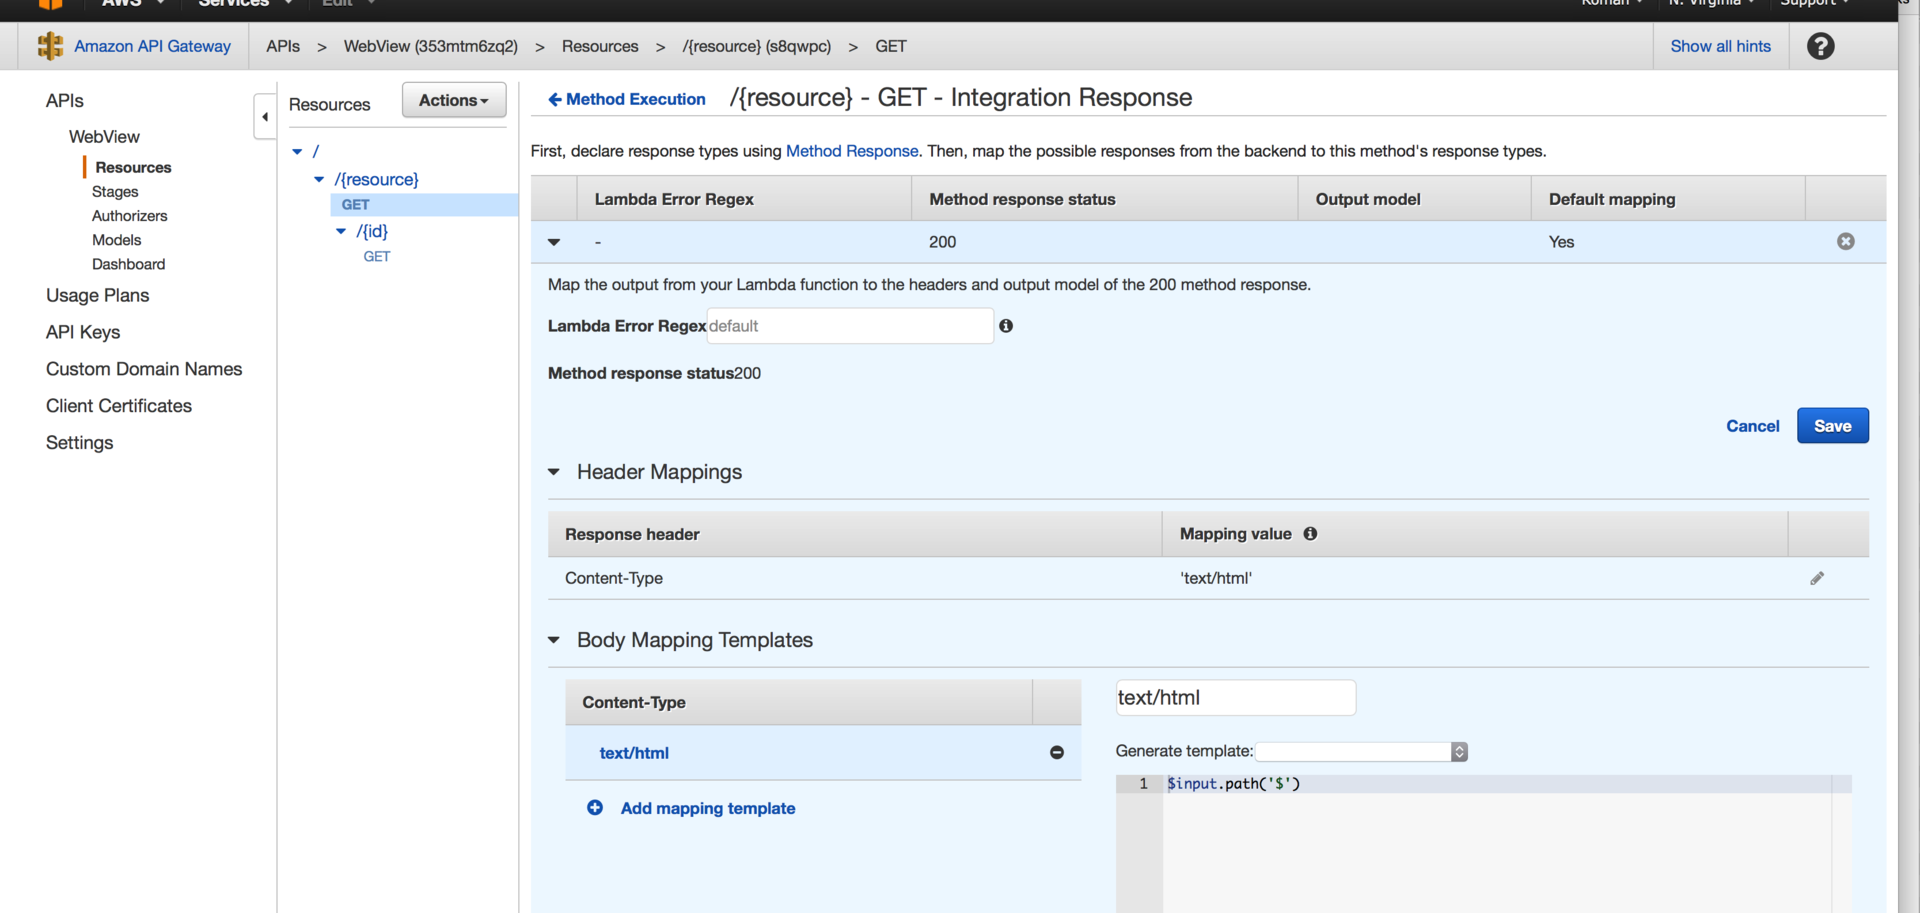
Task: Edit Content-Type header mapping with pencil icon
Action: 1818,578
